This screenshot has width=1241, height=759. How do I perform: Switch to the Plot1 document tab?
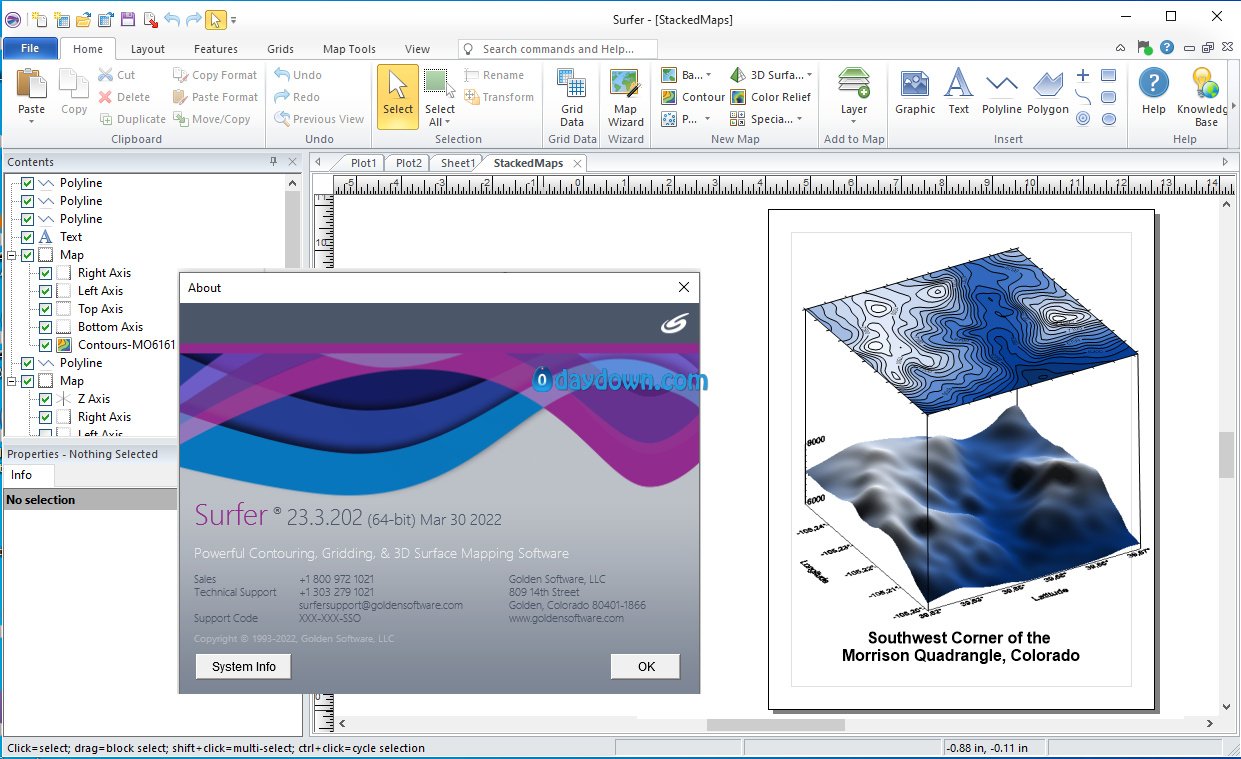[x=363, y=163]
